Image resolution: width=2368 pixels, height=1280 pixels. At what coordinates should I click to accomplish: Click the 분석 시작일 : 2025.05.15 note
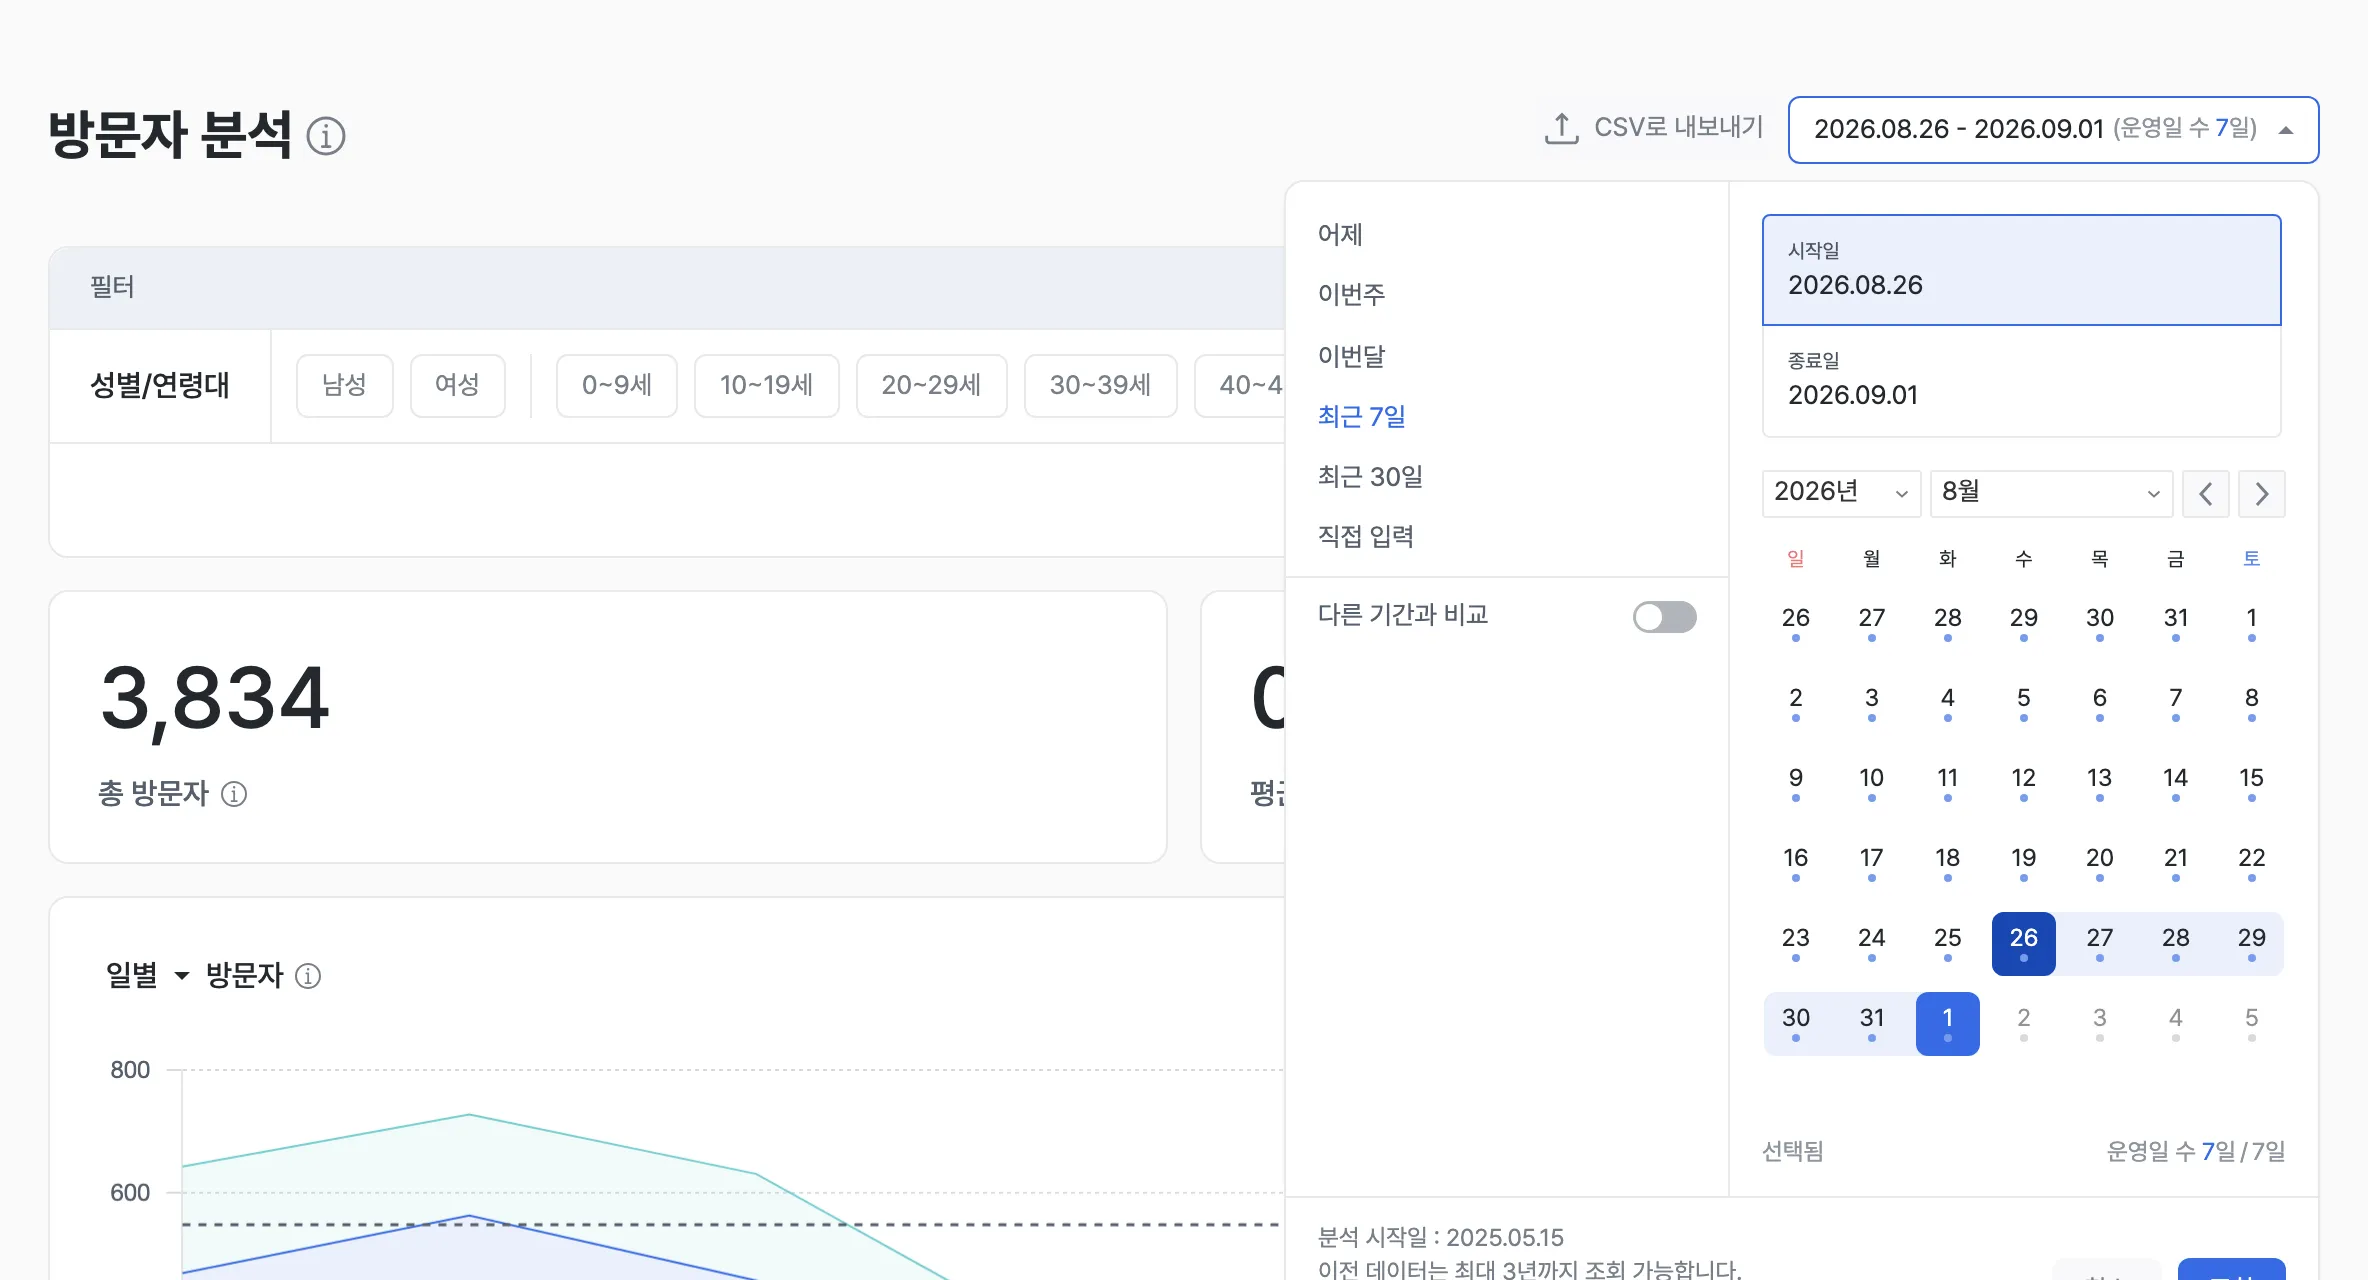1441,1238
